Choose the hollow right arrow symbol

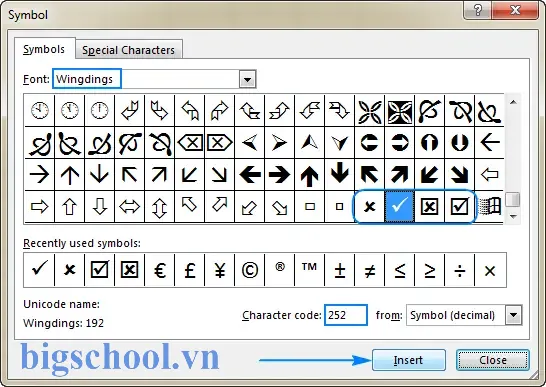pyautogui.click(x=39, y=206)
